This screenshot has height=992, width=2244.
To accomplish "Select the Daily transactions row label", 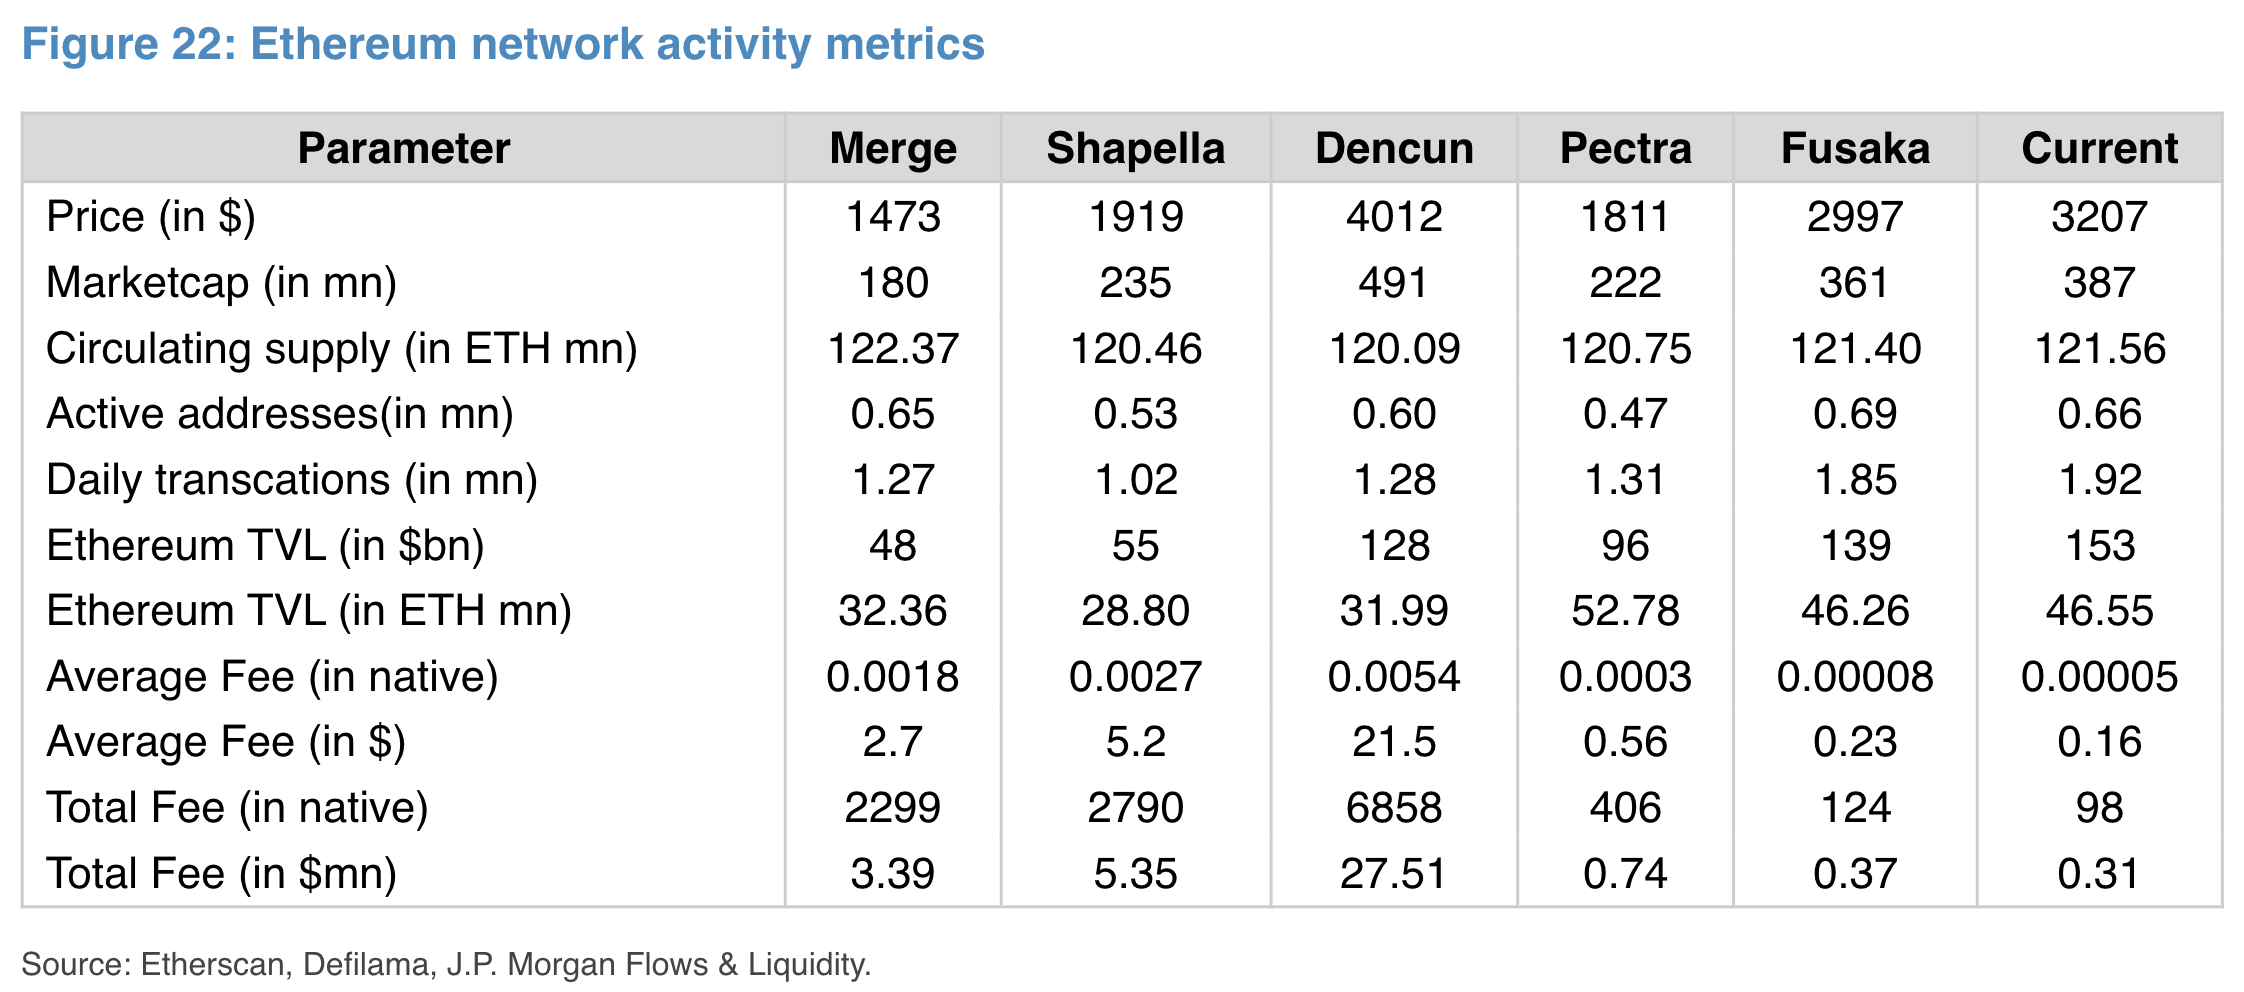I will pyautogui.click(x=292, y=479).
